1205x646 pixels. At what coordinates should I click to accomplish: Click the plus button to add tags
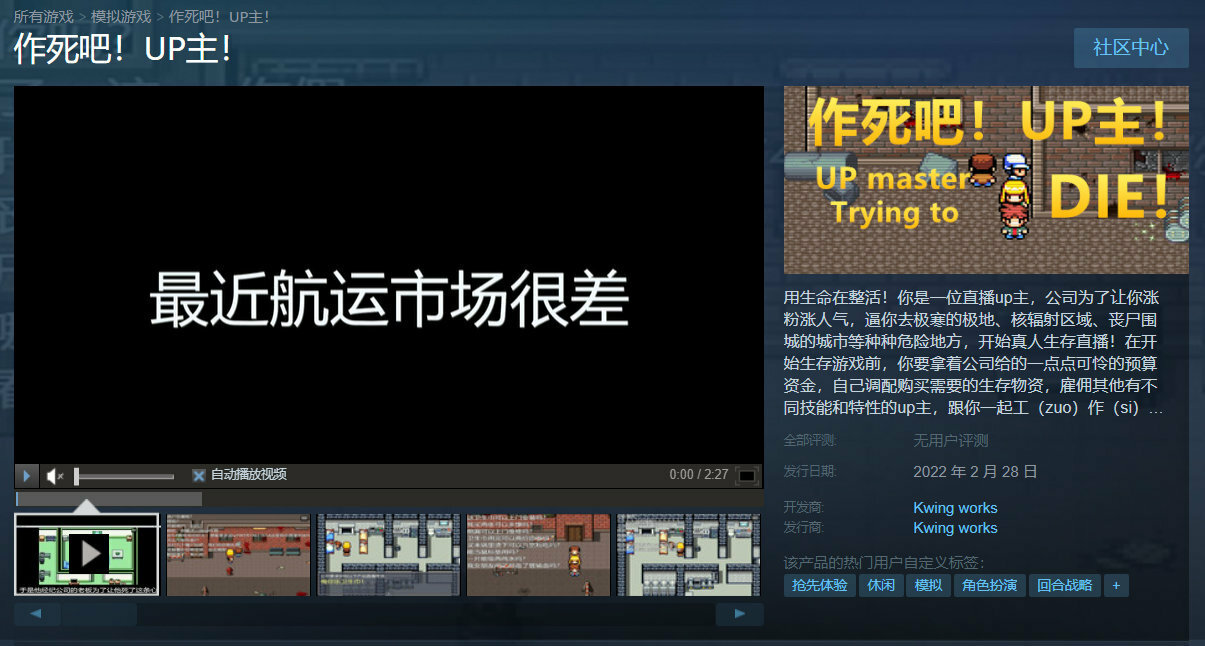click(1116, 585)
